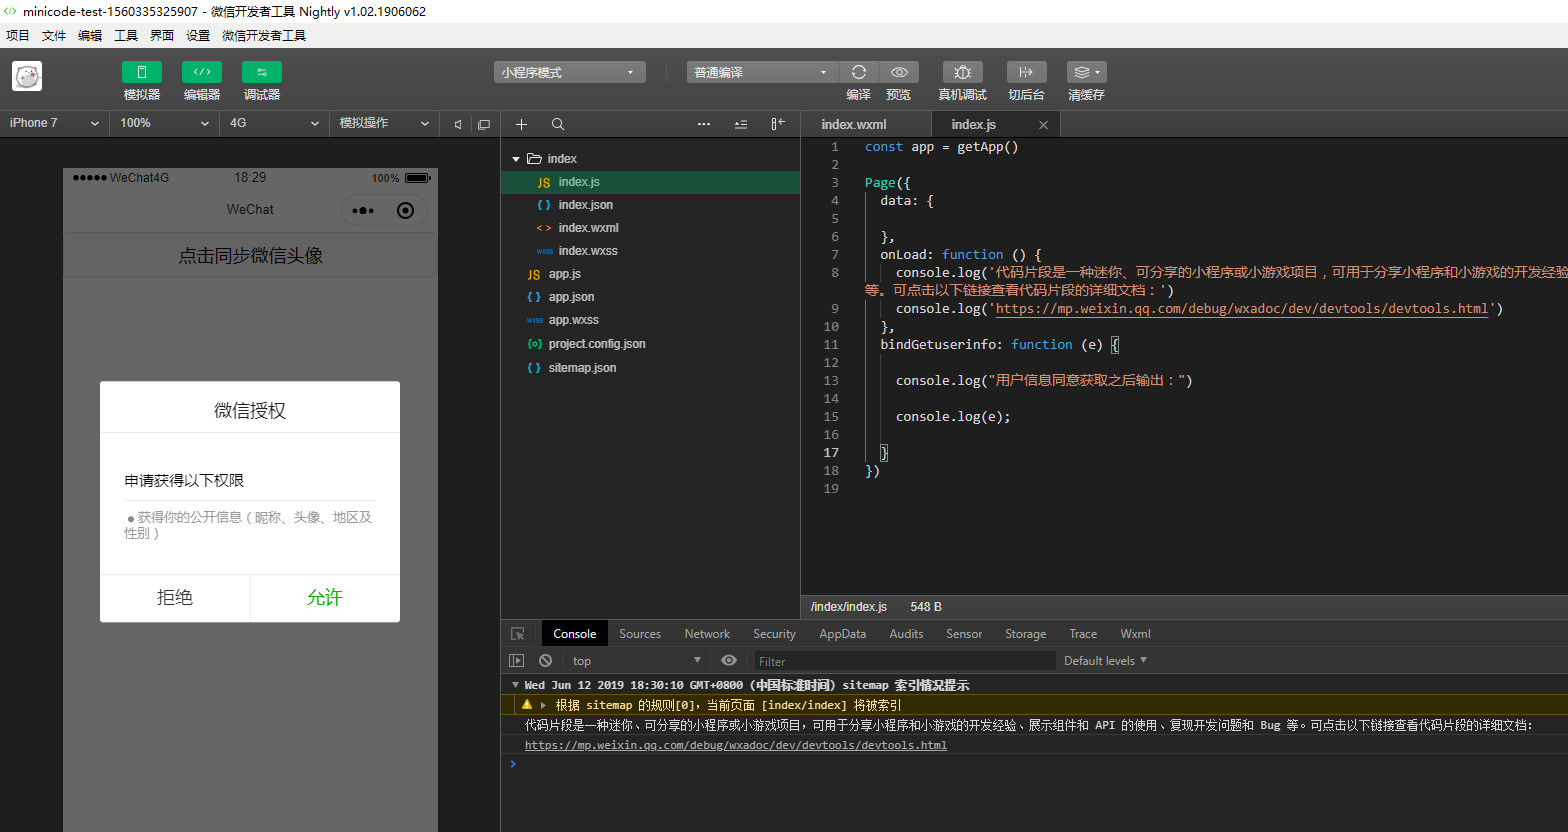Viewport: 1568px width, 832px height.
Task: Collapse the sitemap log group arrow
Action: click(515, 685)
